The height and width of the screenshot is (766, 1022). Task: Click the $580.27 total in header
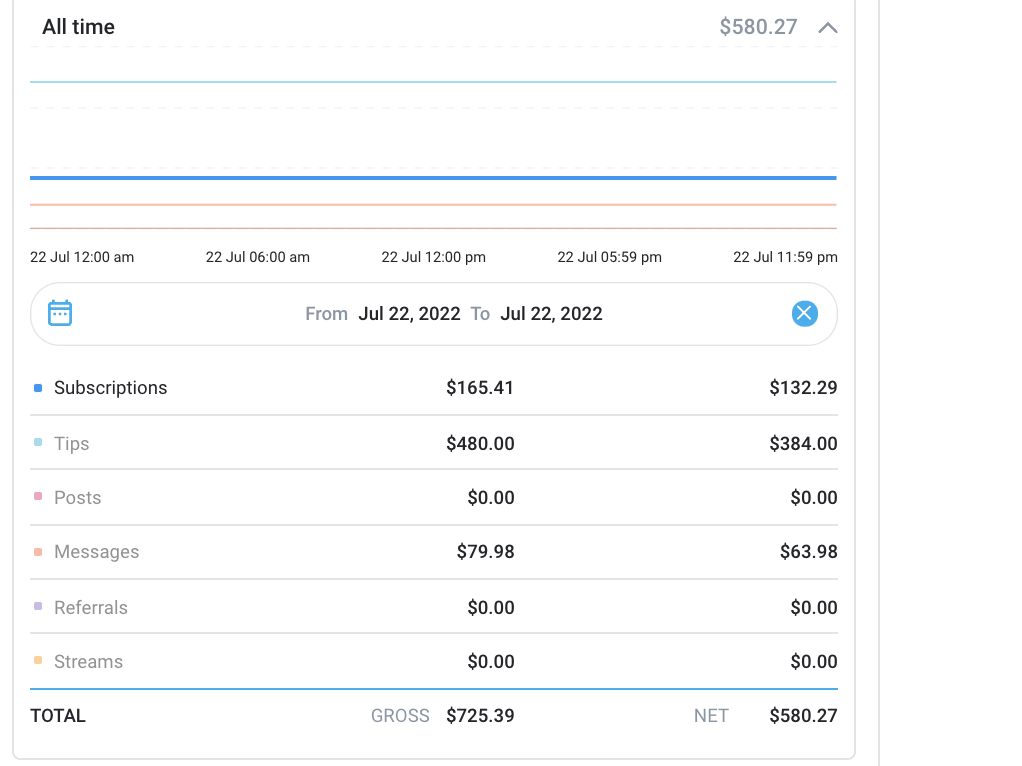(x=758, y=27)
